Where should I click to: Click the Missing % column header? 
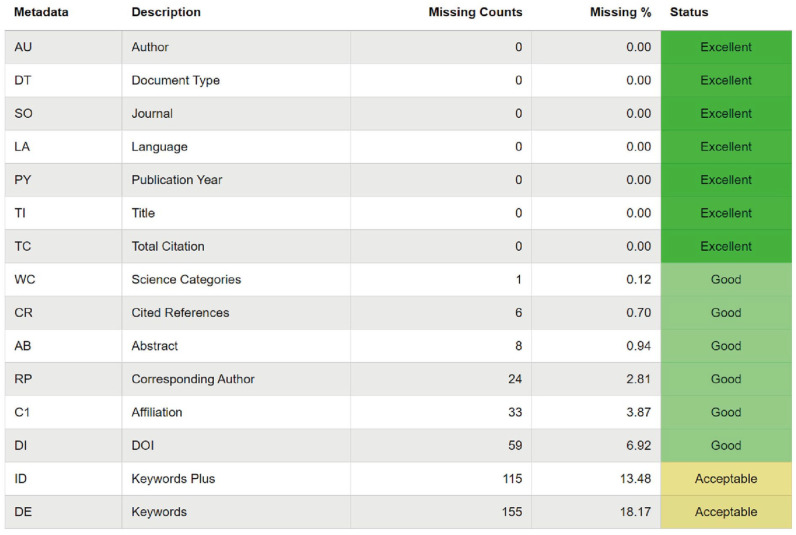point(620,12)
